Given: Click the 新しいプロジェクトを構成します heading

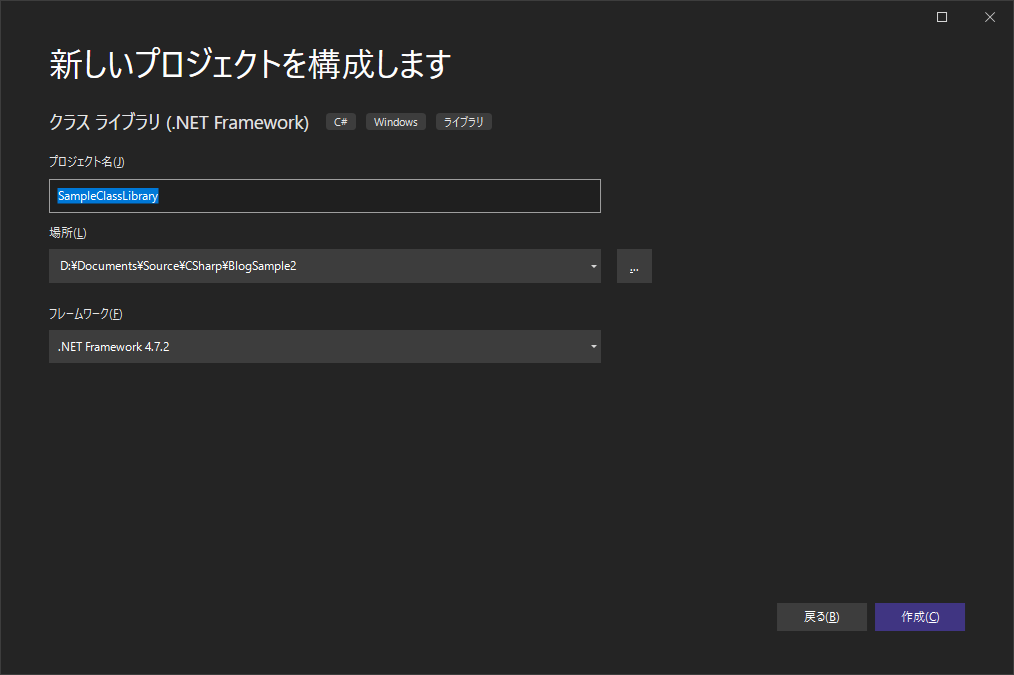Looking at the screenshot, I should tap(250, 65).
